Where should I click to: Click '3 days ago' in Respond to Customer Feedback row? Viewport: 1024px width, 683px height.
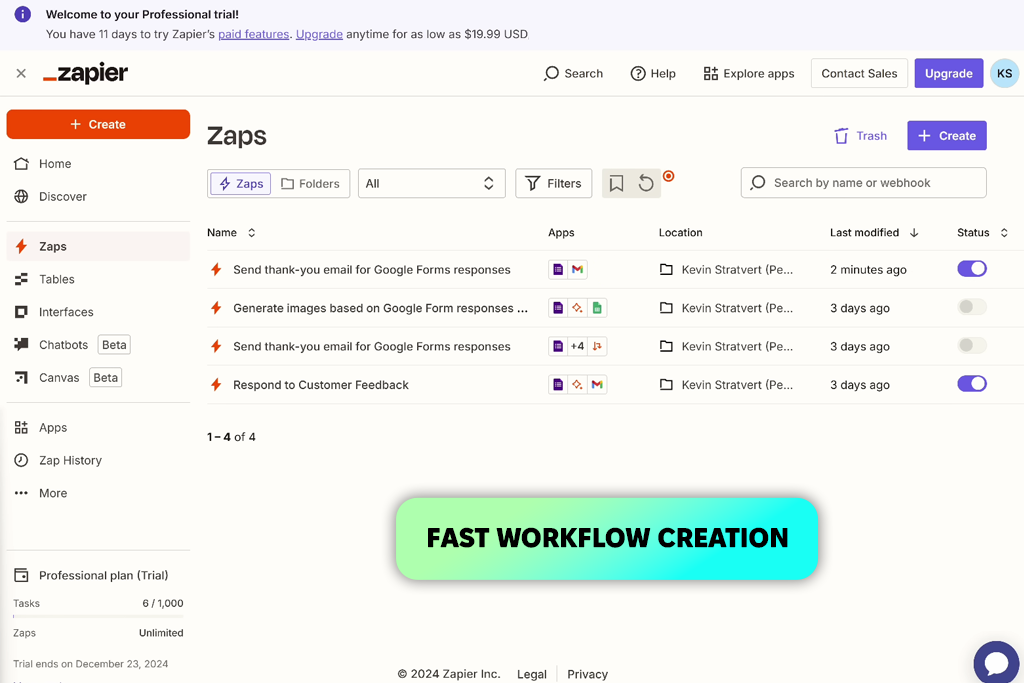[859, 385]
